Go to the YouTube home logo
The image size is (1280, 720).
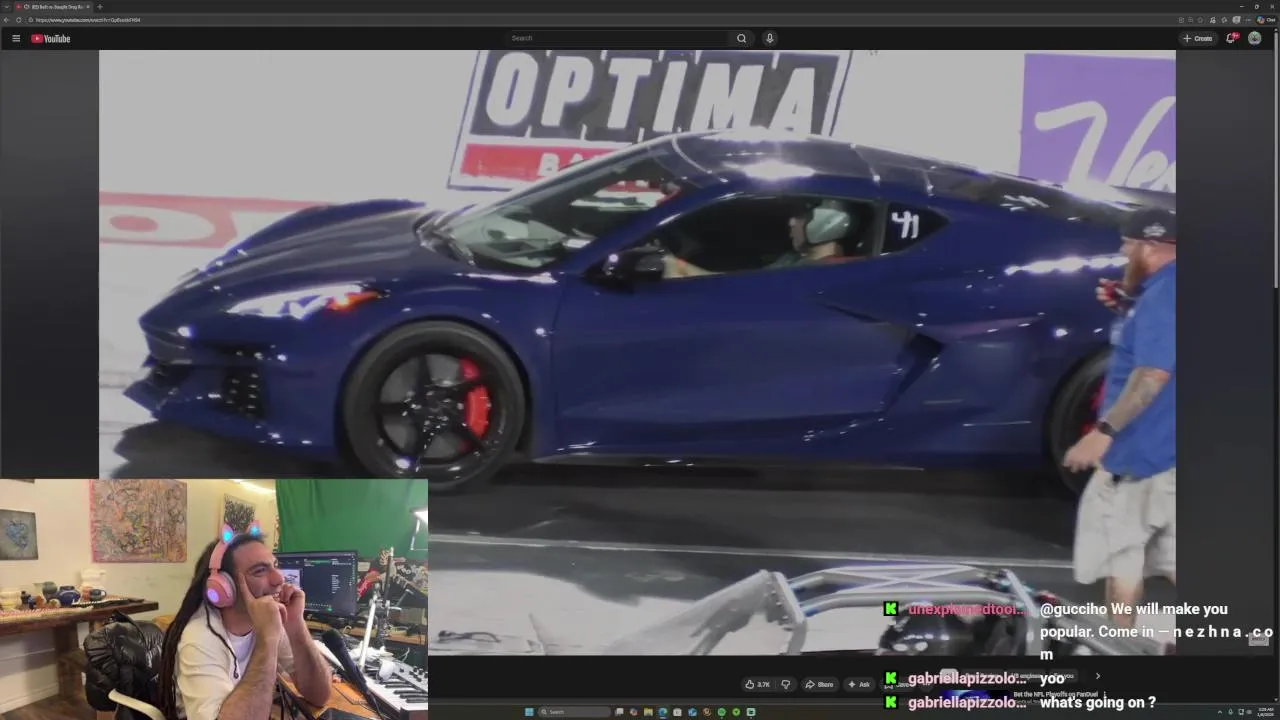click(50, 38)
